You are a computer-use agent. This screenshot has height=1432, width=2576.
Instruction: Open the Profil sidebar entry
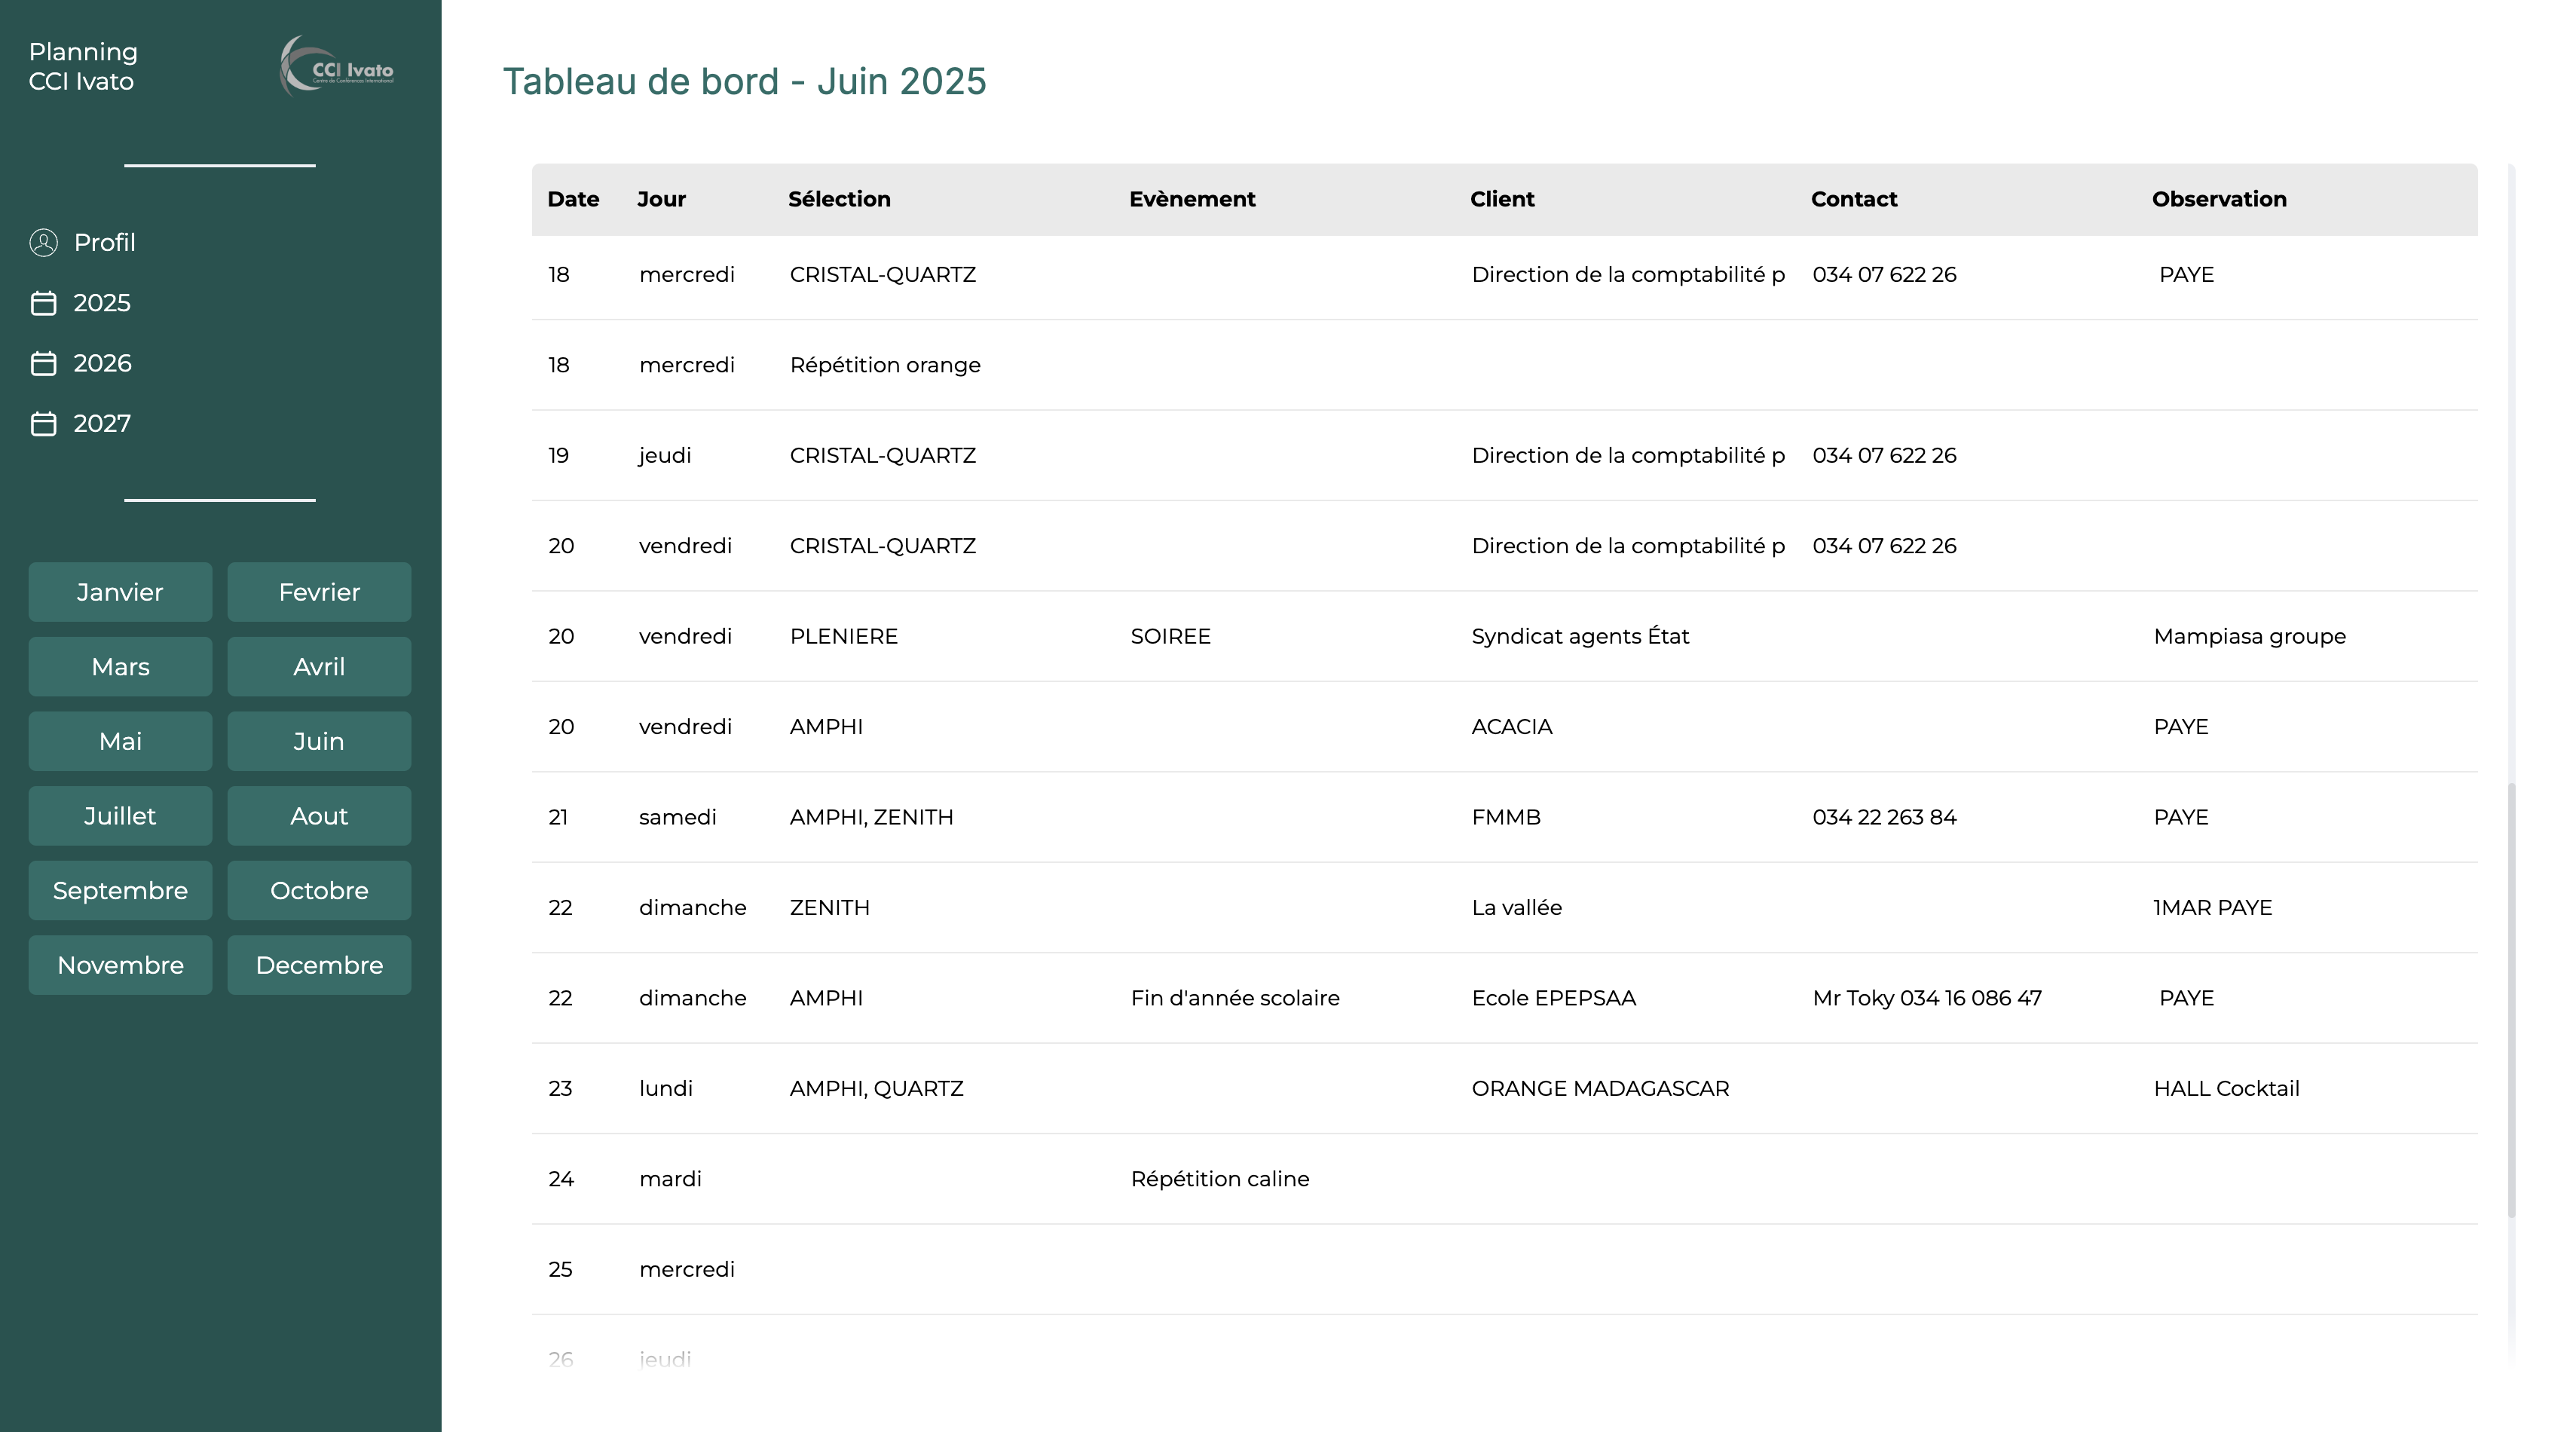pos(105,242)
